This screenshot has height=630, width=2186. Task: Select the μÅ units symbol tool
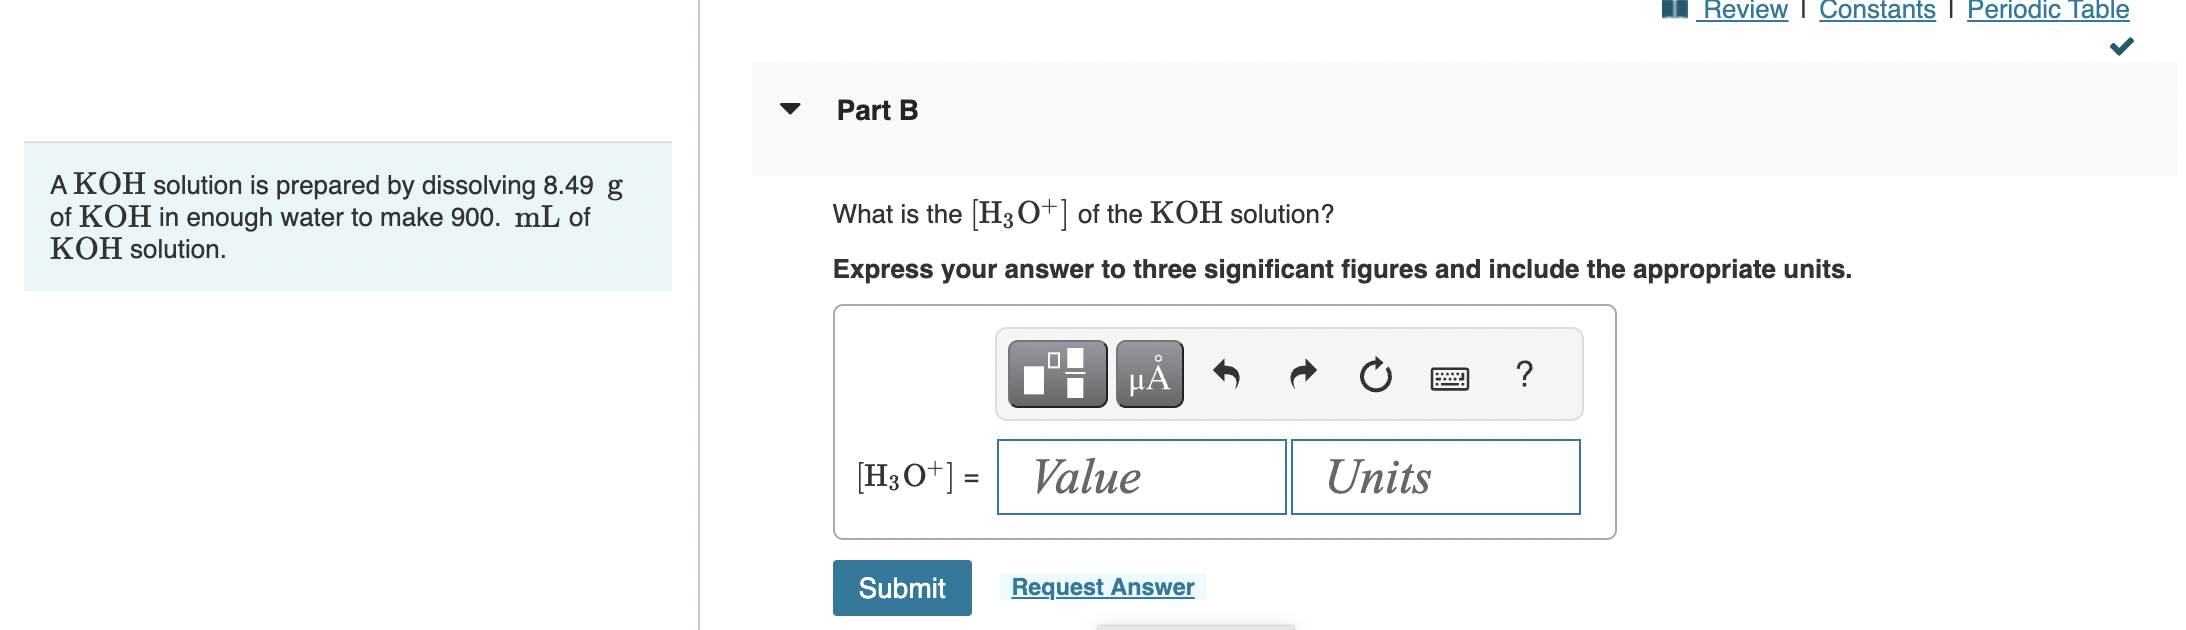click(1147, 373)
